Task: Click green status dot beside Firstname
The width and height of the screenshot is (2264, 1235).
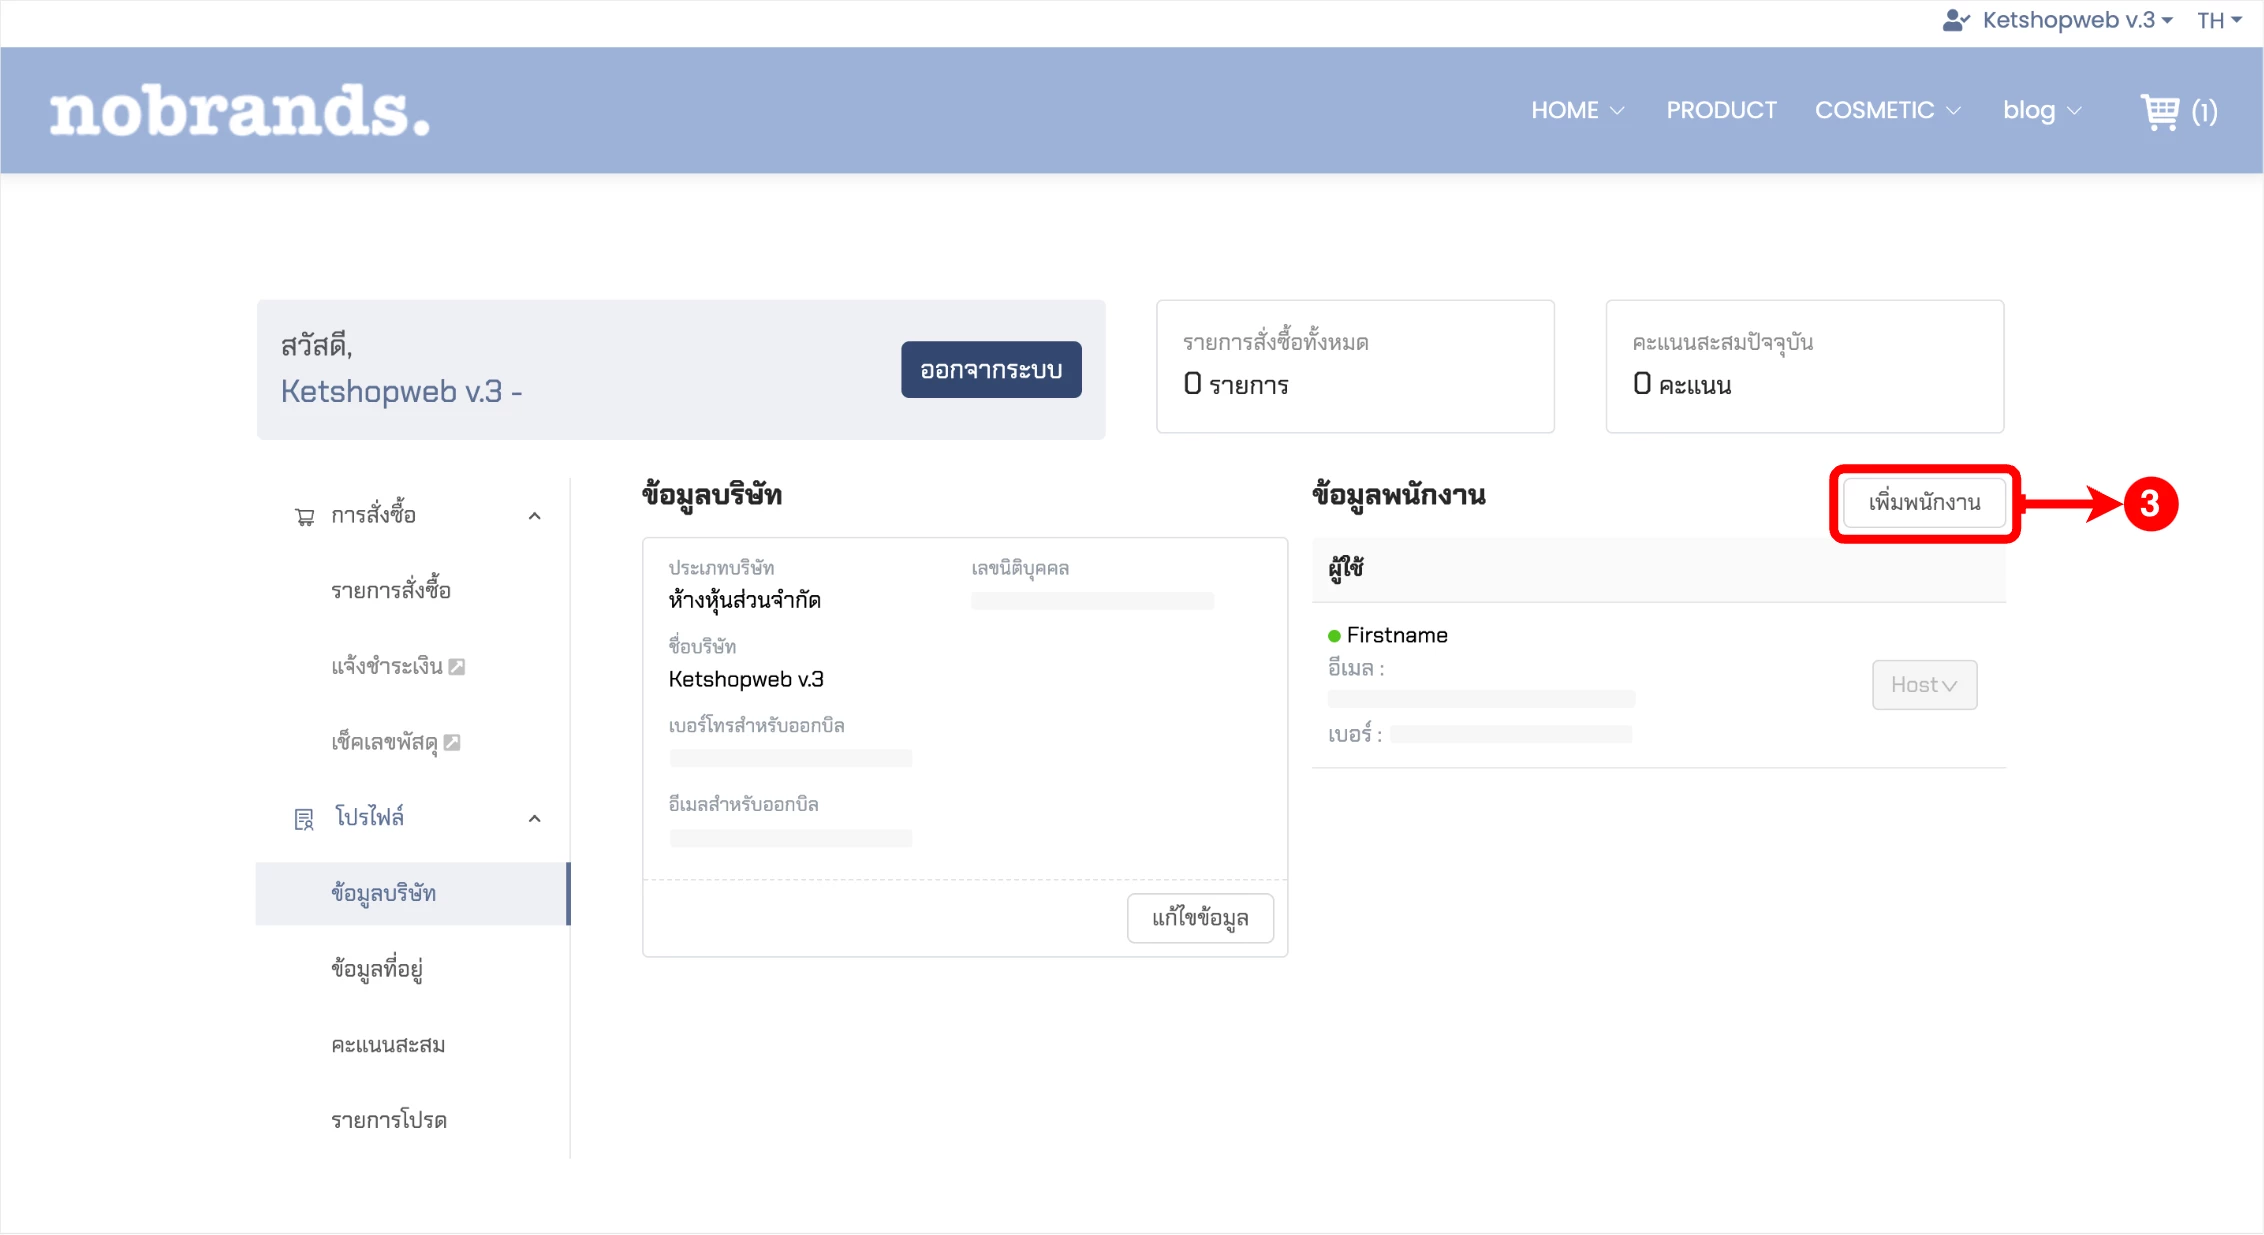Action: click(1334, 636)
